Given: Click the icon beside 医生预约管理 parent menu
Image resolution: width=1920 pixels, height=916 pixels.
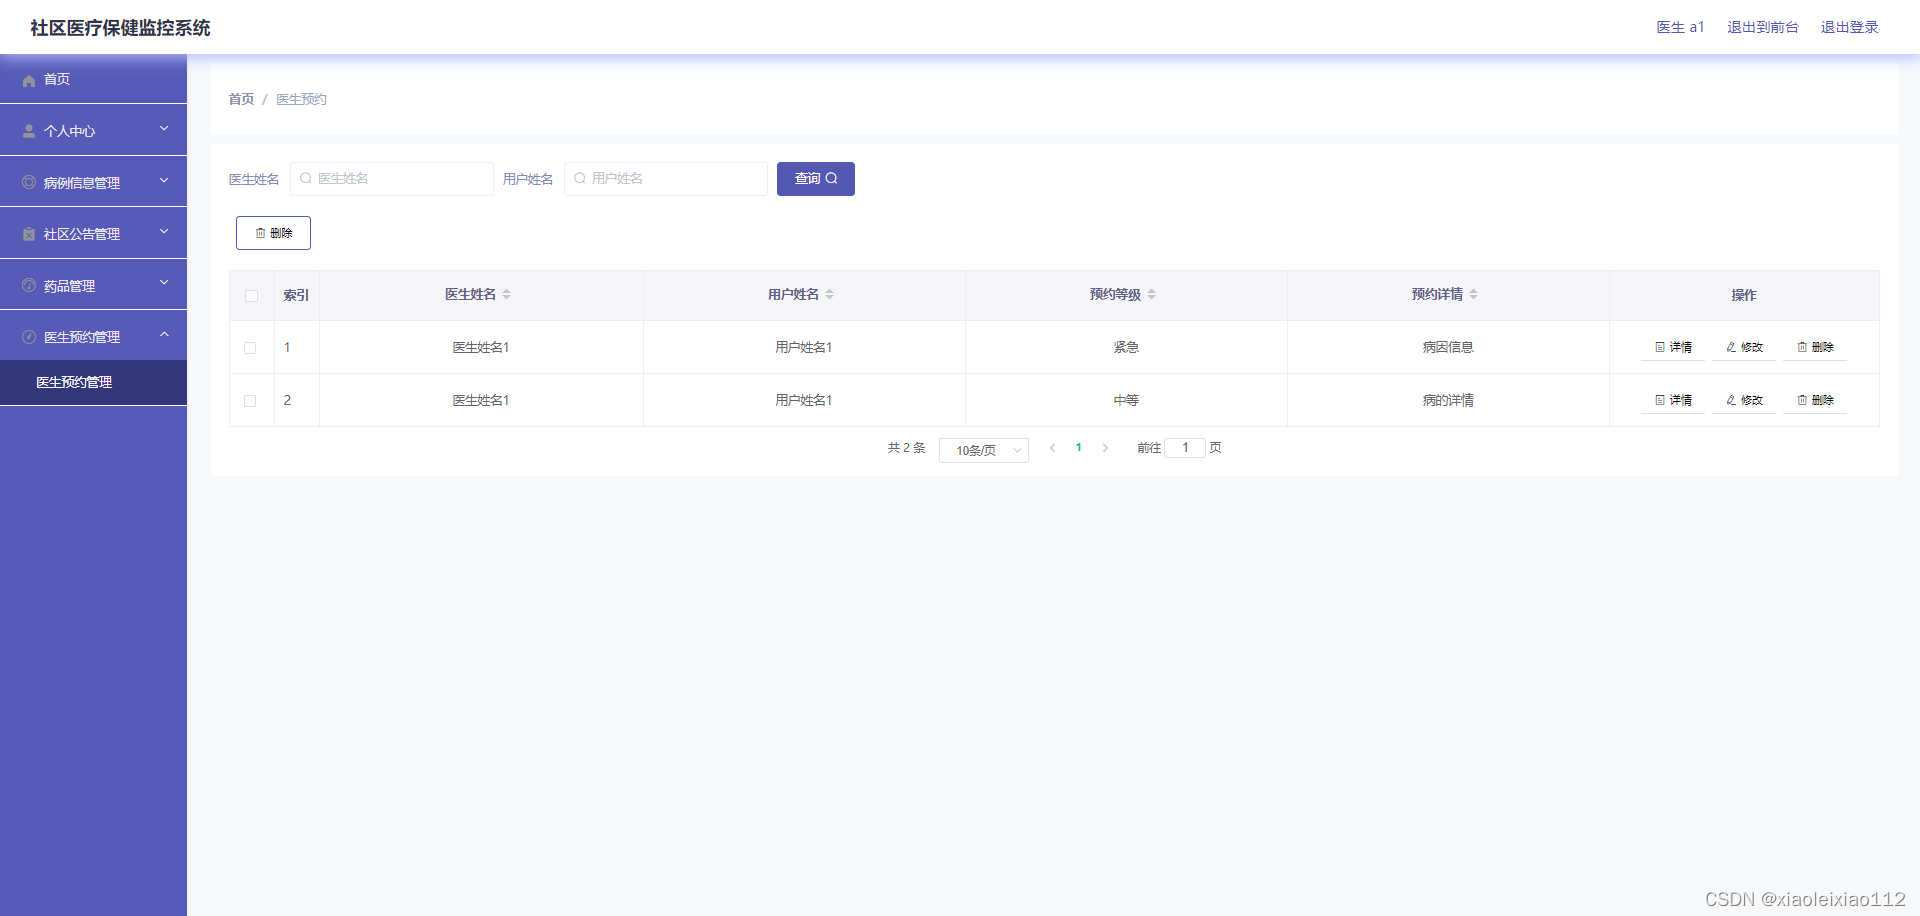Looking at the screenshot, I should pos(29,337).
